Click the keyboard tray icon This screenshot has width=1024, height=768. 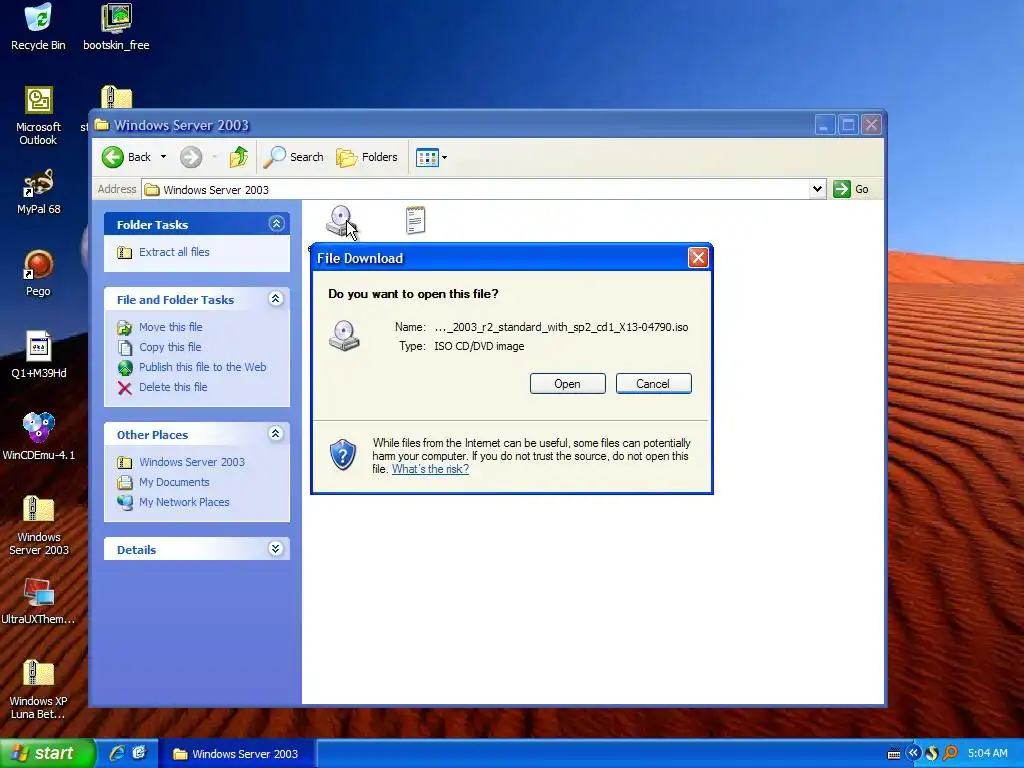click(x=894, y=754)
